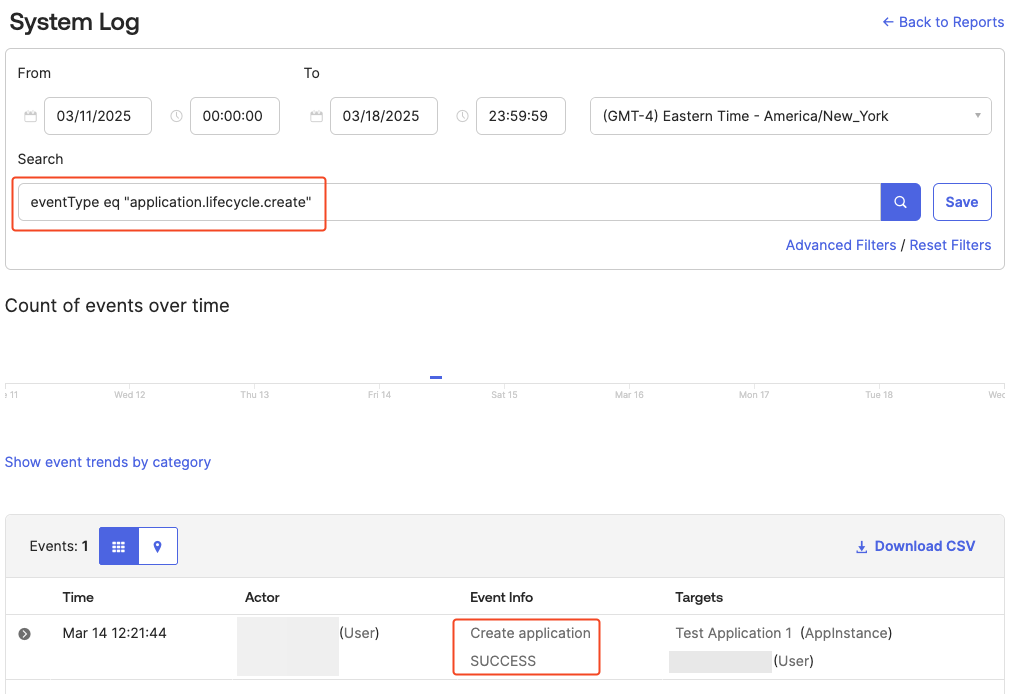Screen dimensions: 1011x694
Task: Edit the To time field 23:59:59
Action: pos(518,116)
